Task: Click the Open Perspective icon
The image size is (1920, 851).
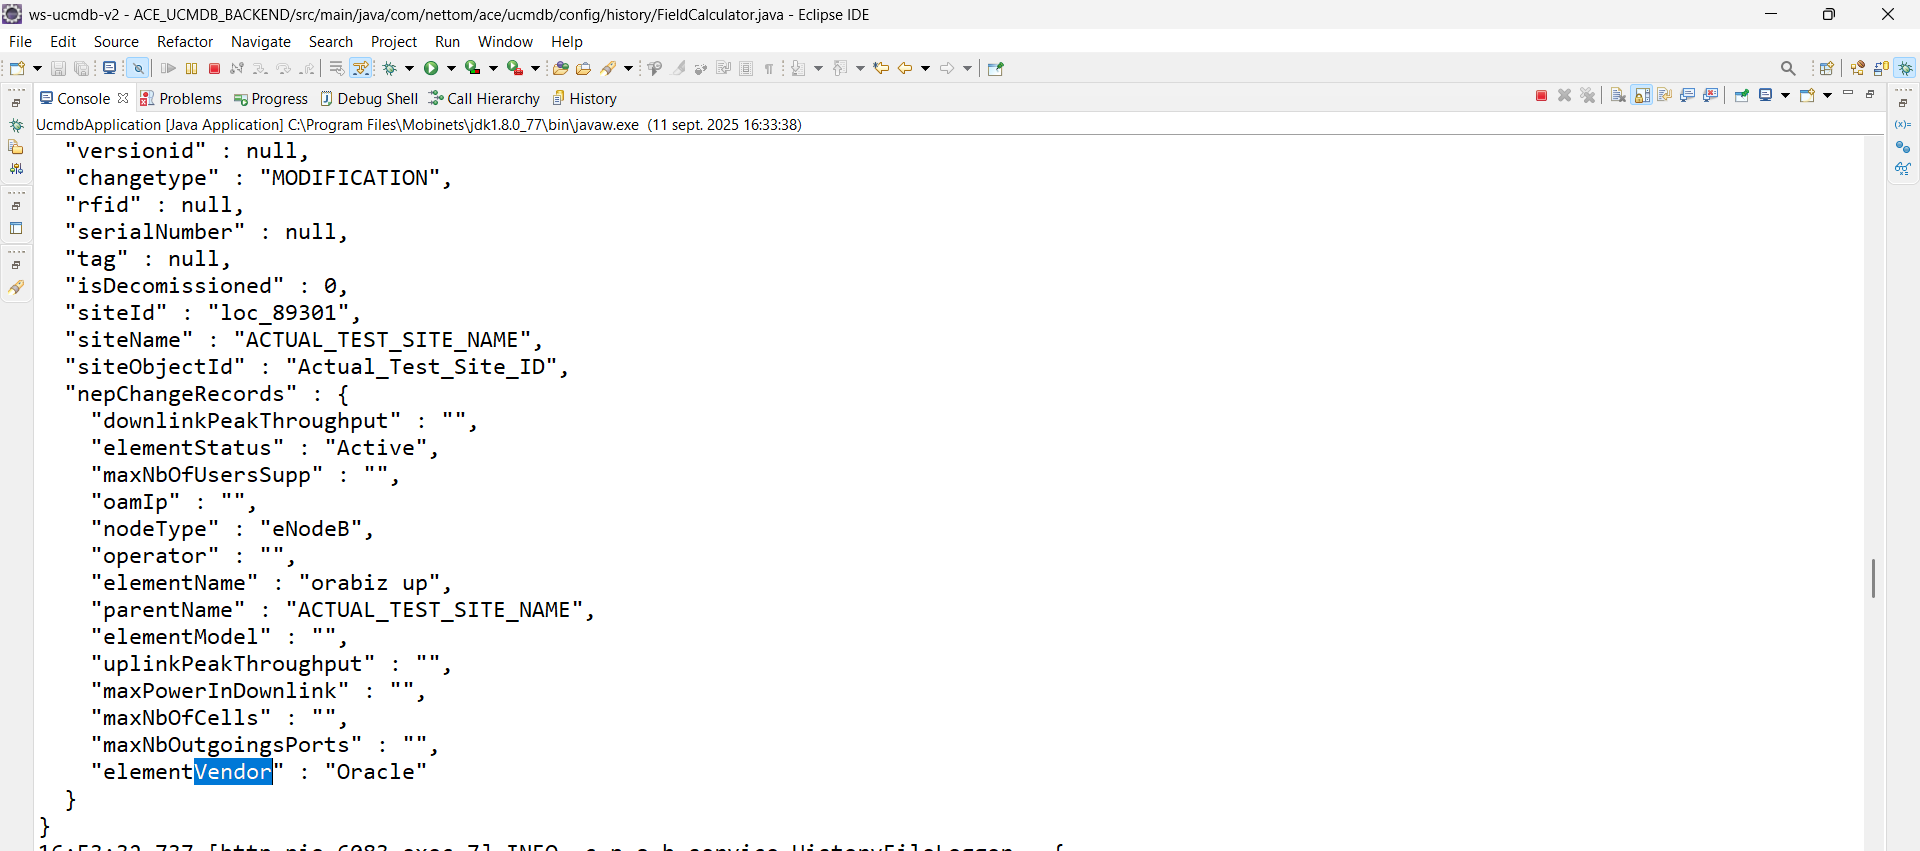Action: (1826, 69)
